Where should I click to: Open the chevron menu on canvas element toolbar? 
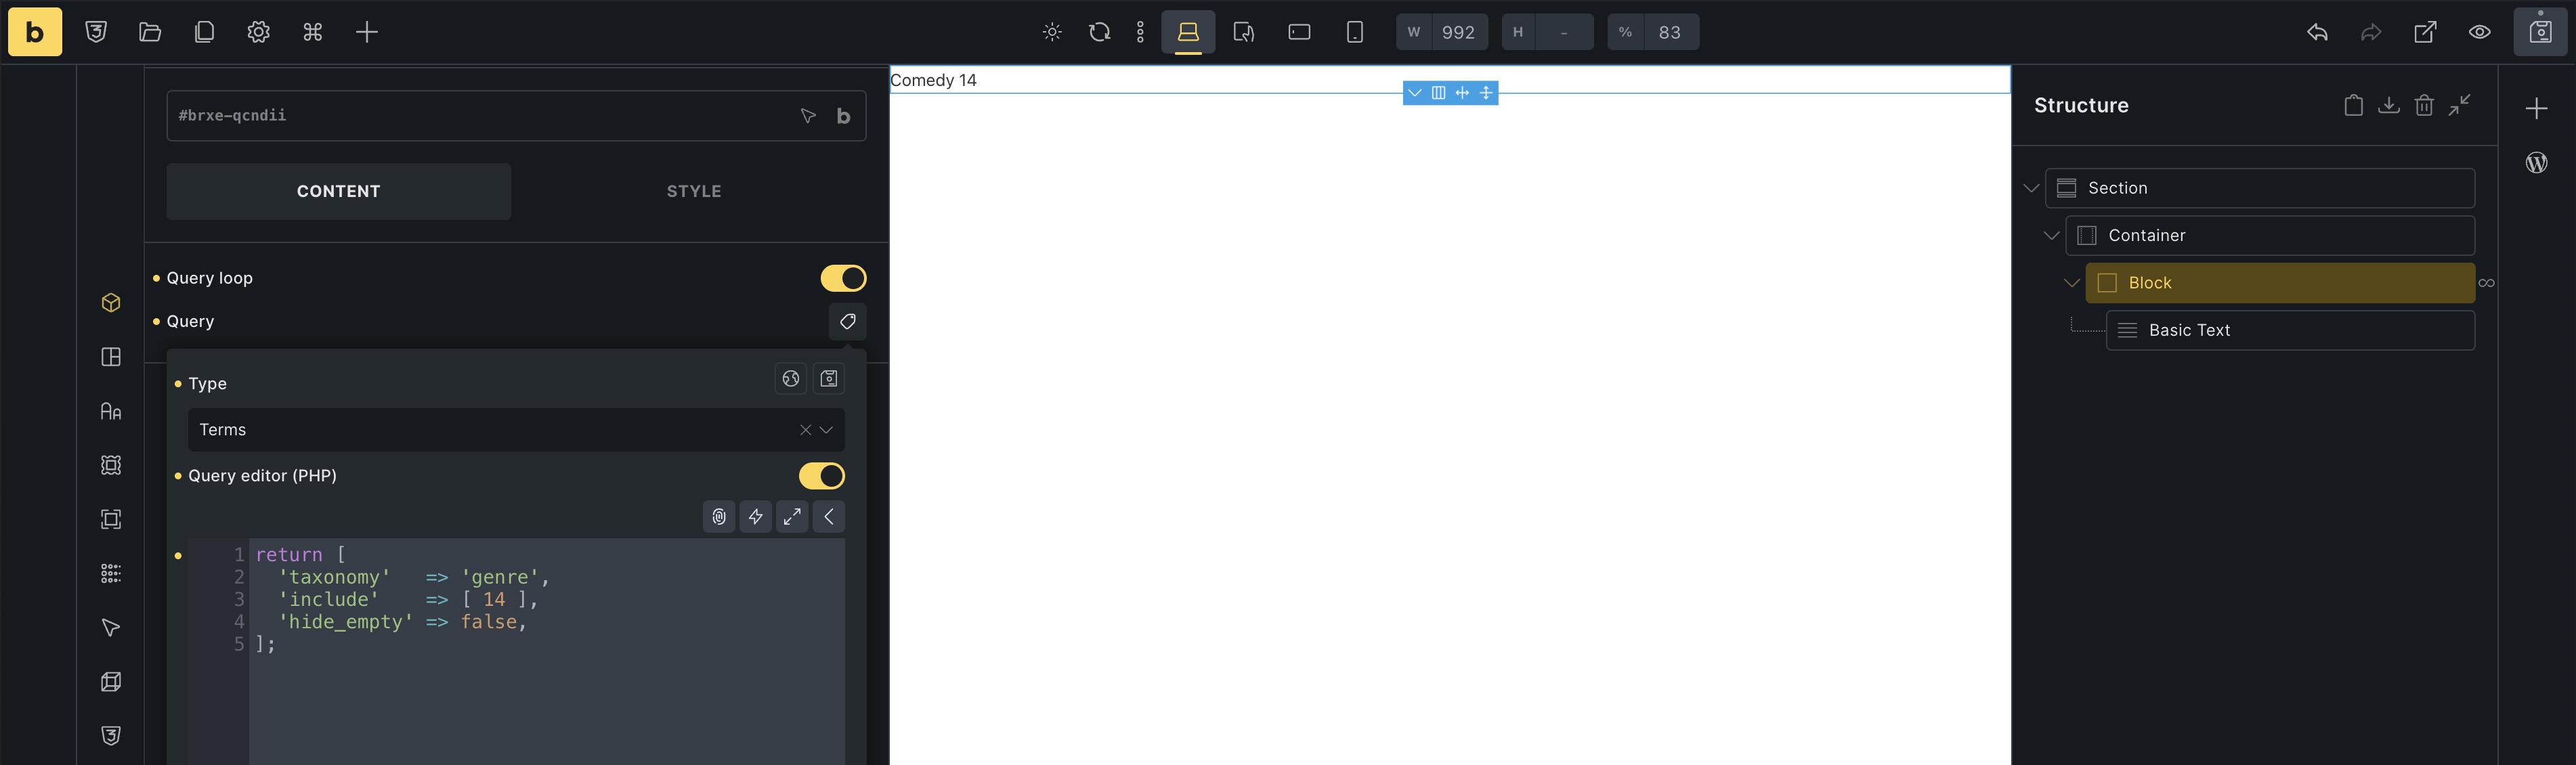[1414, 93]
